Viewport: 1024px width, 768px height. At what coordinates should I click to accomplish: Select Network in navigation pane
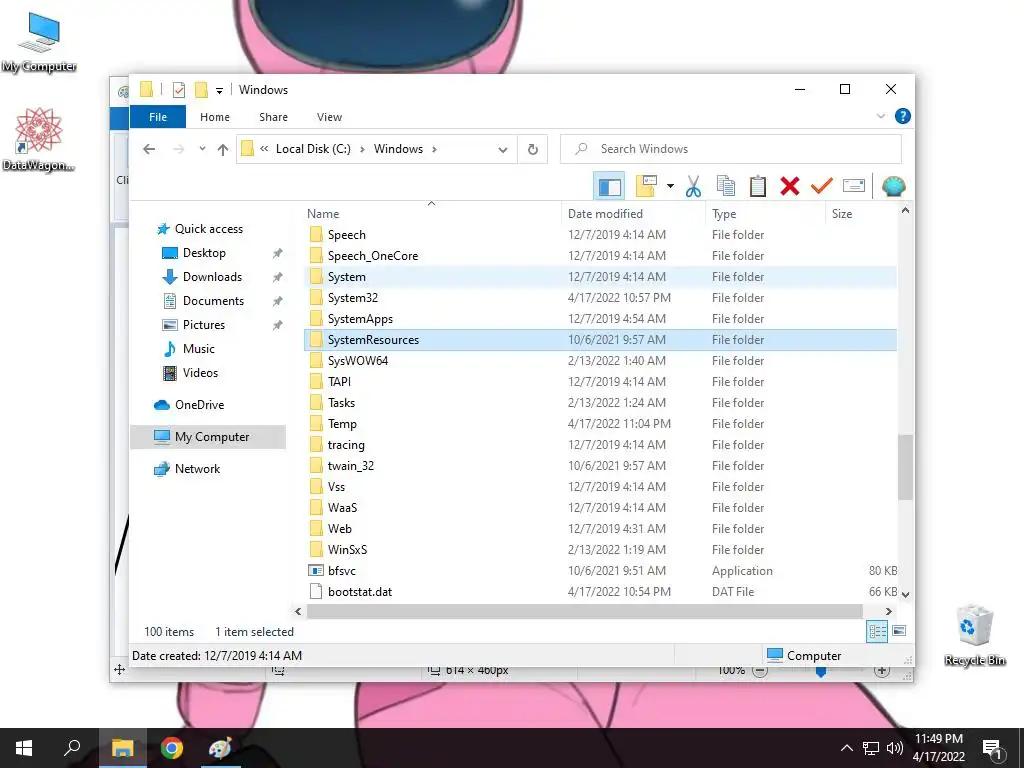[x=197, y=469]
